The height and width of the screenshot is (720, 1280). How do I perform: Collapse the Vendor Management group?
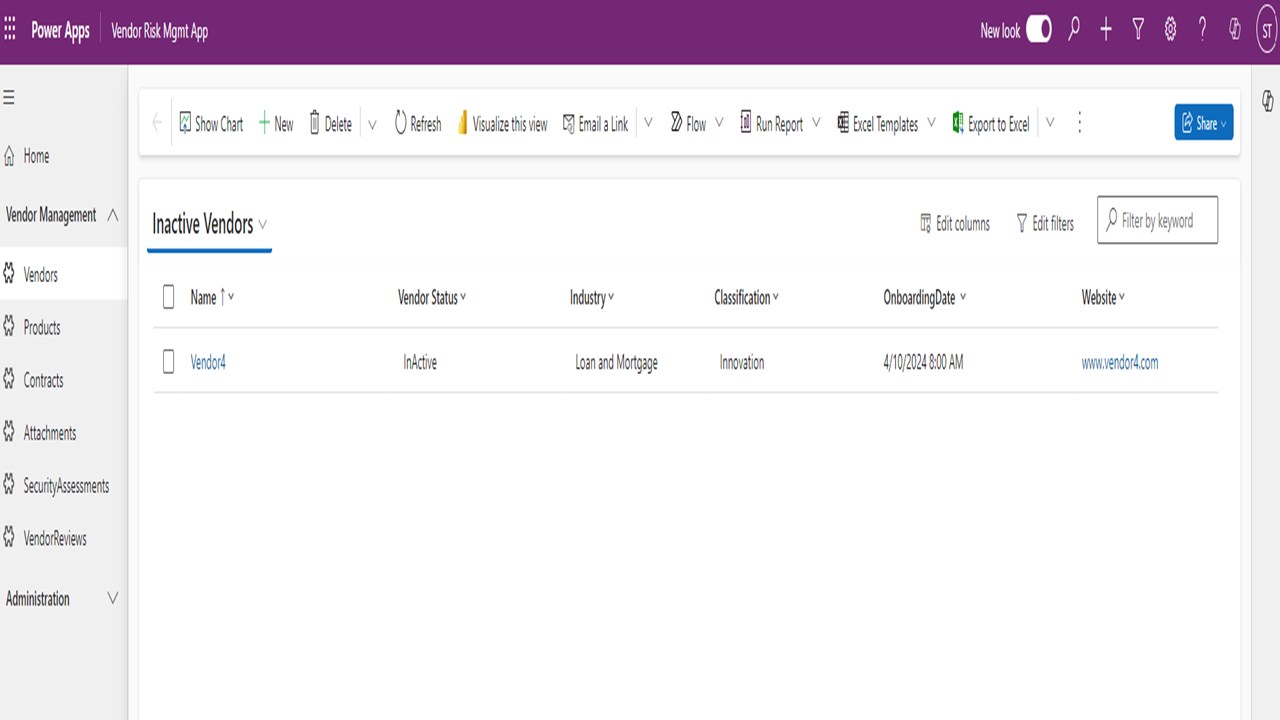pos(112,214)
